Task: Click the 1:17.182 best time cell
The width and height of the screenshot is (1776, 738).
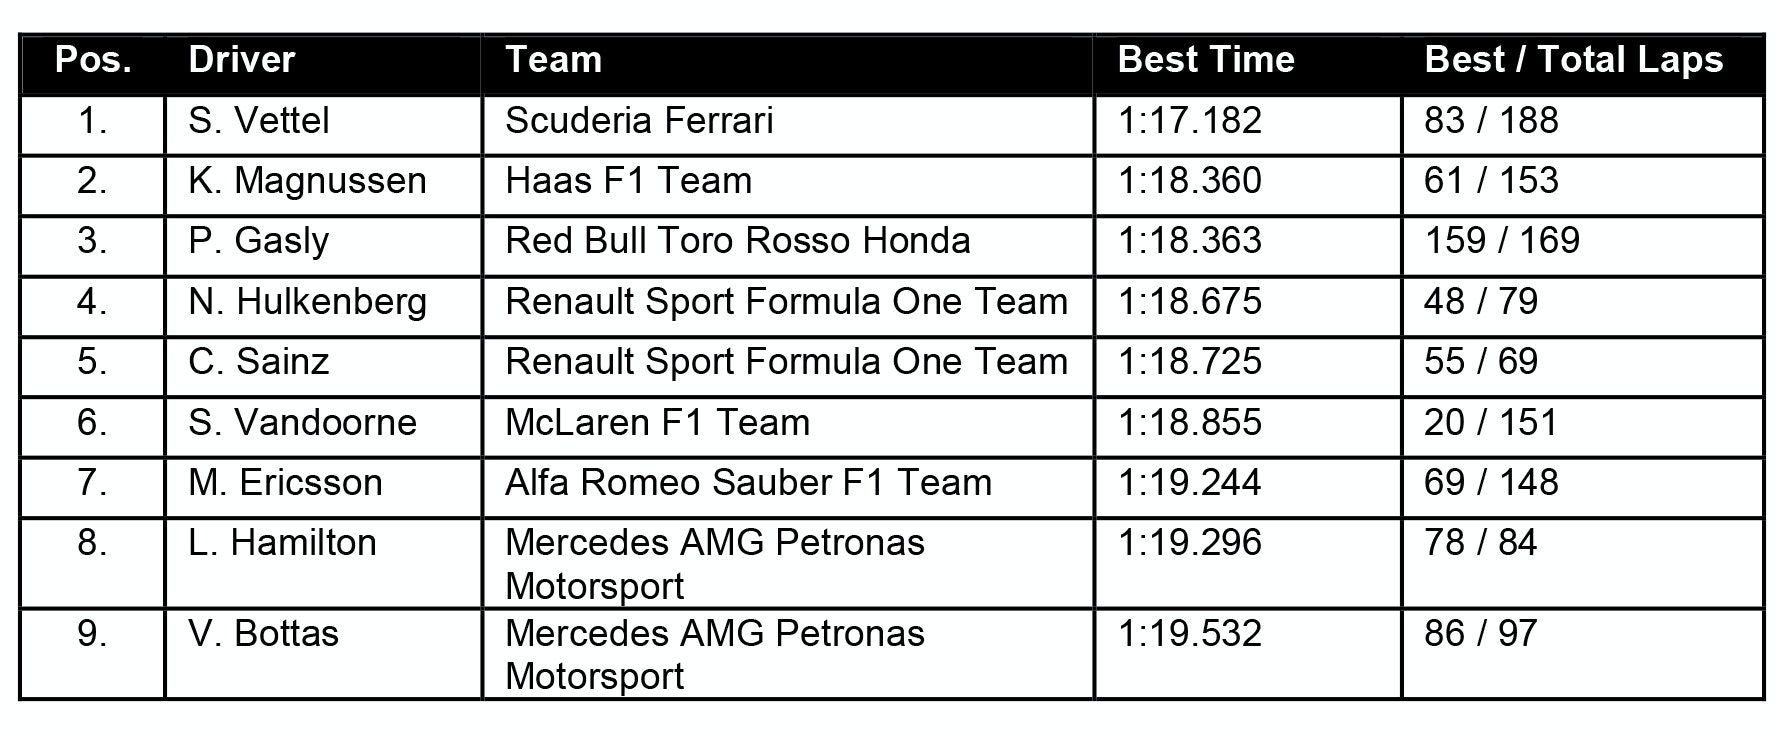Action: 1189,121
